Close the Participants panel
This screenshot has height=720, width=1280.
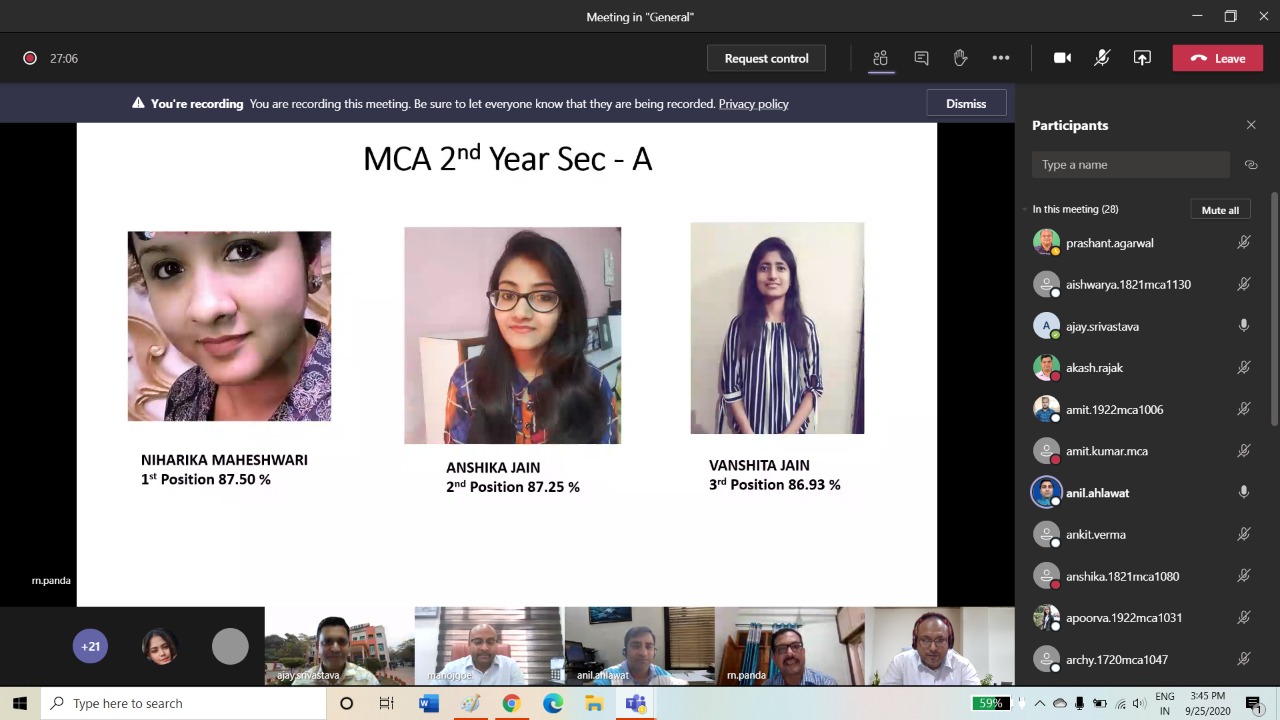1250,125
